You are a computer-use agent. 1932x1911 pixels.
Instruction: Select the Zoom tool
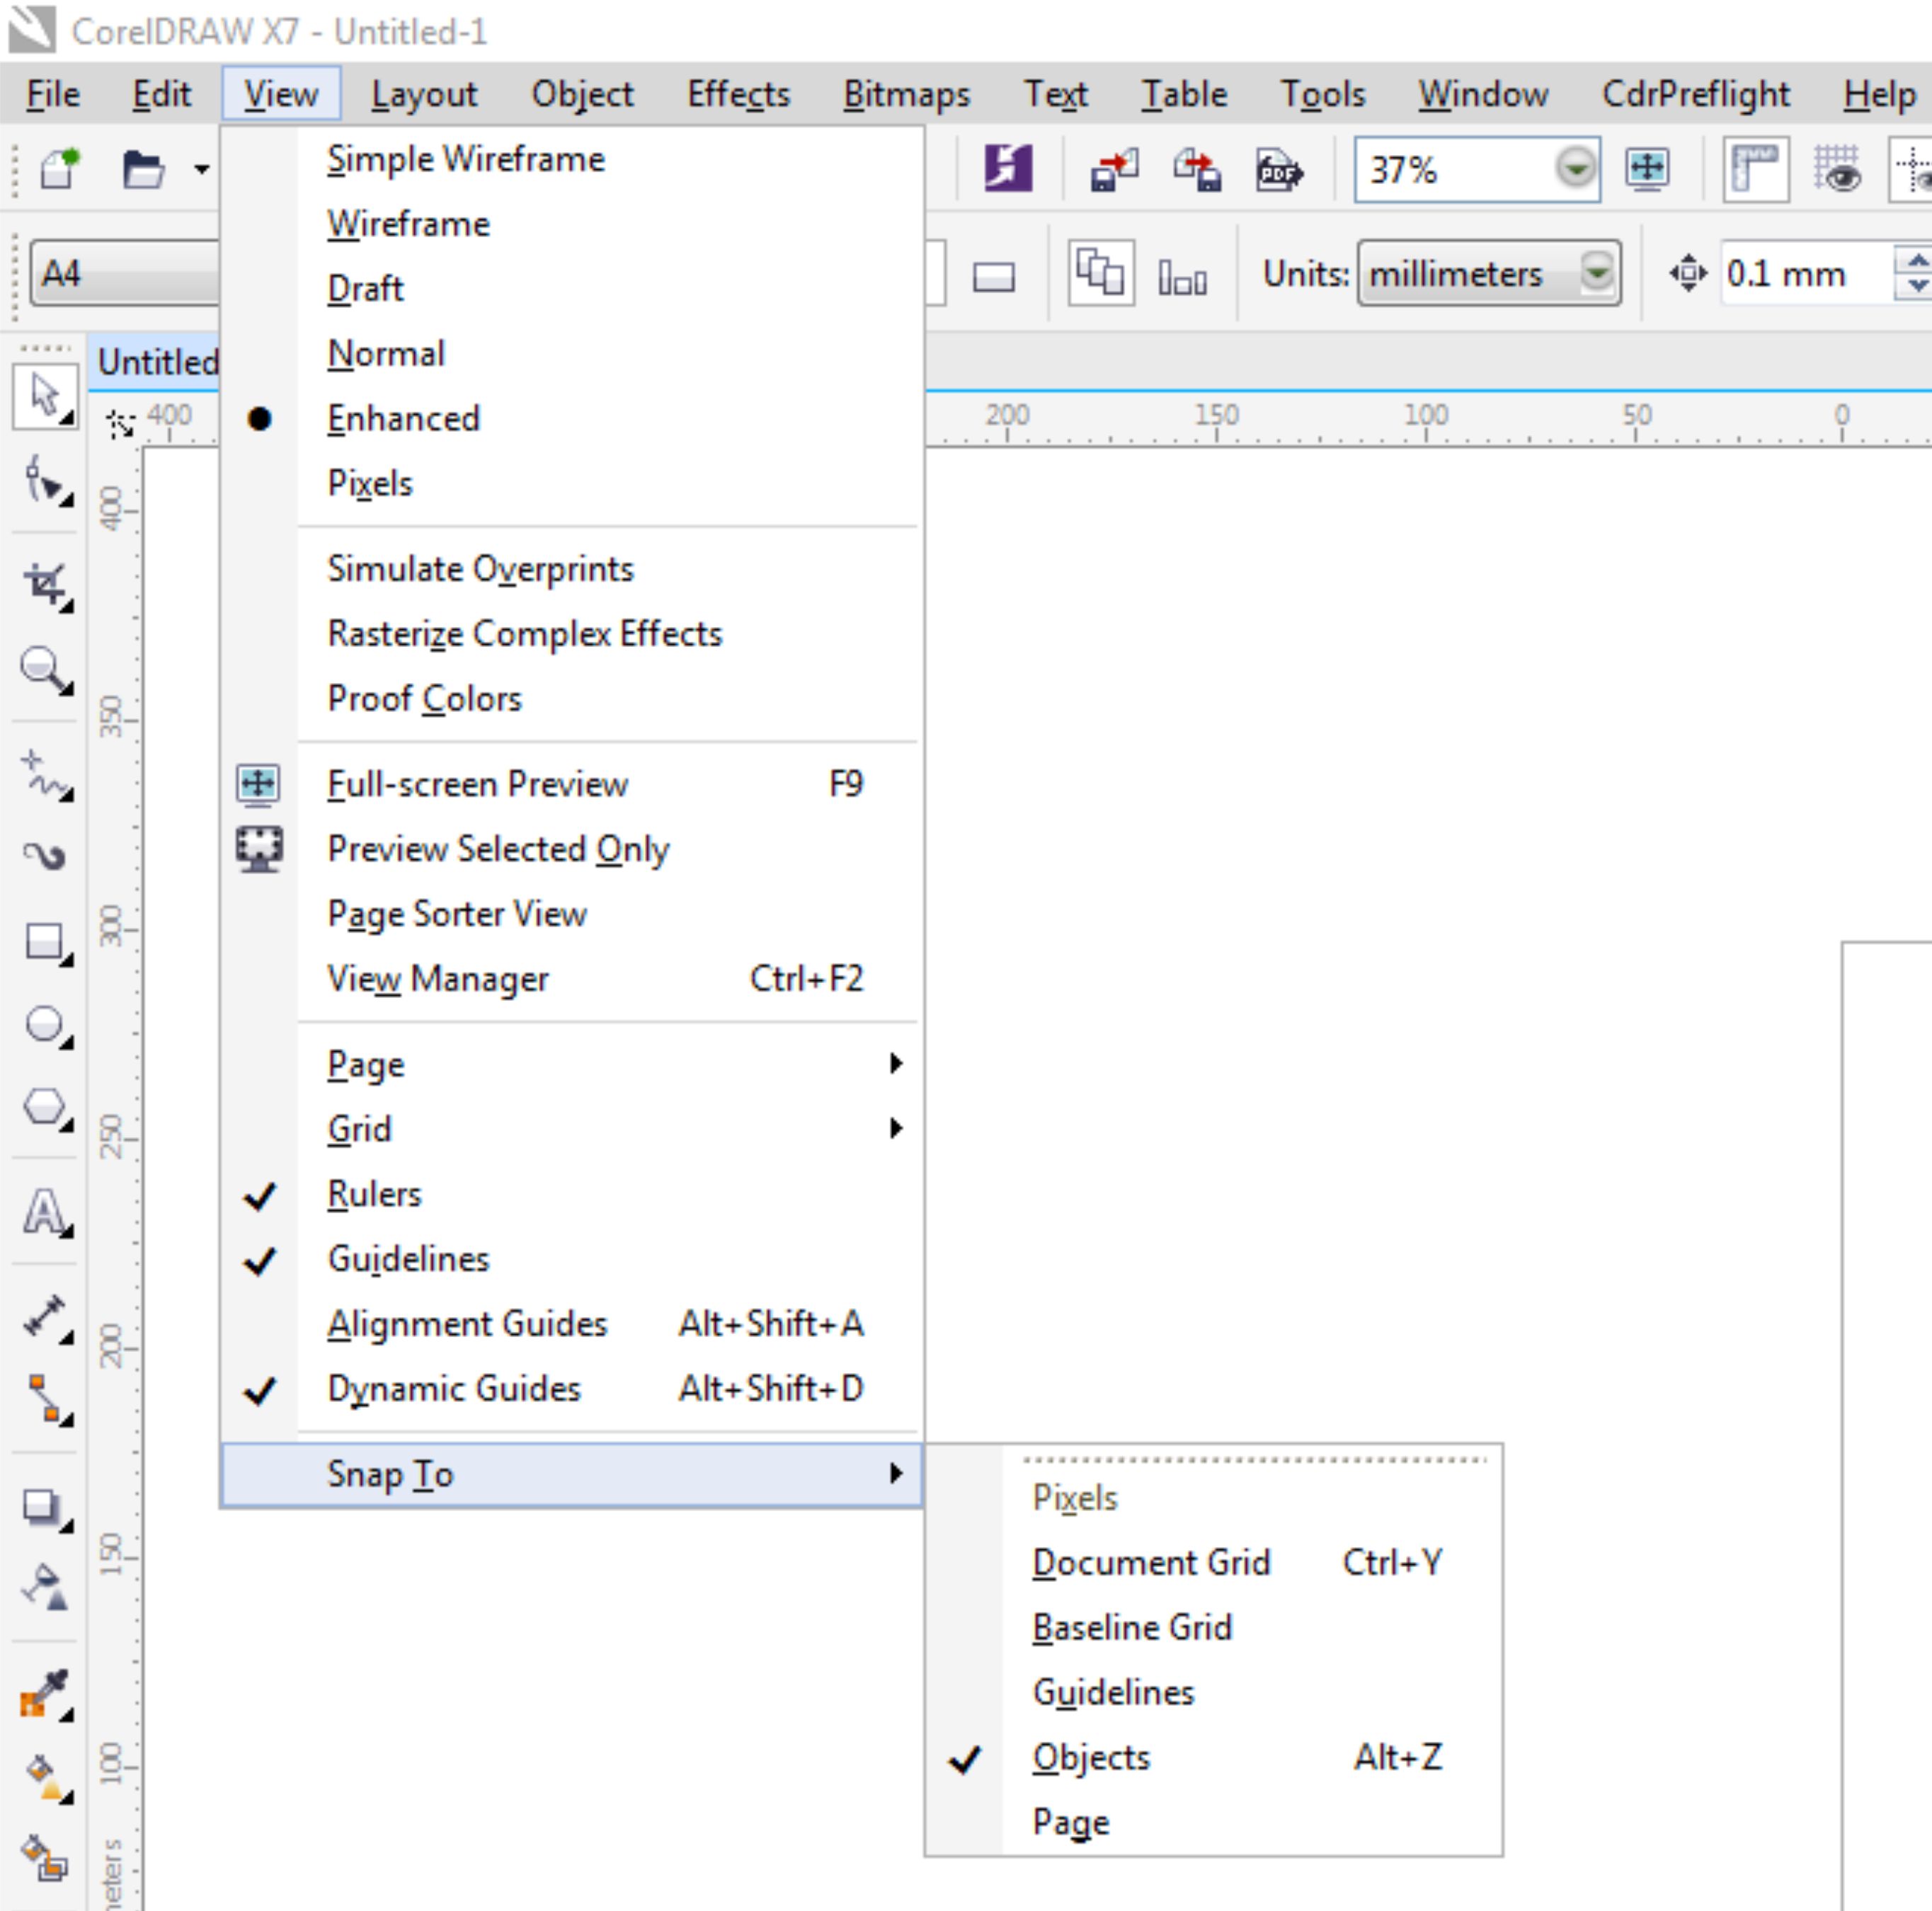(45, 669)
